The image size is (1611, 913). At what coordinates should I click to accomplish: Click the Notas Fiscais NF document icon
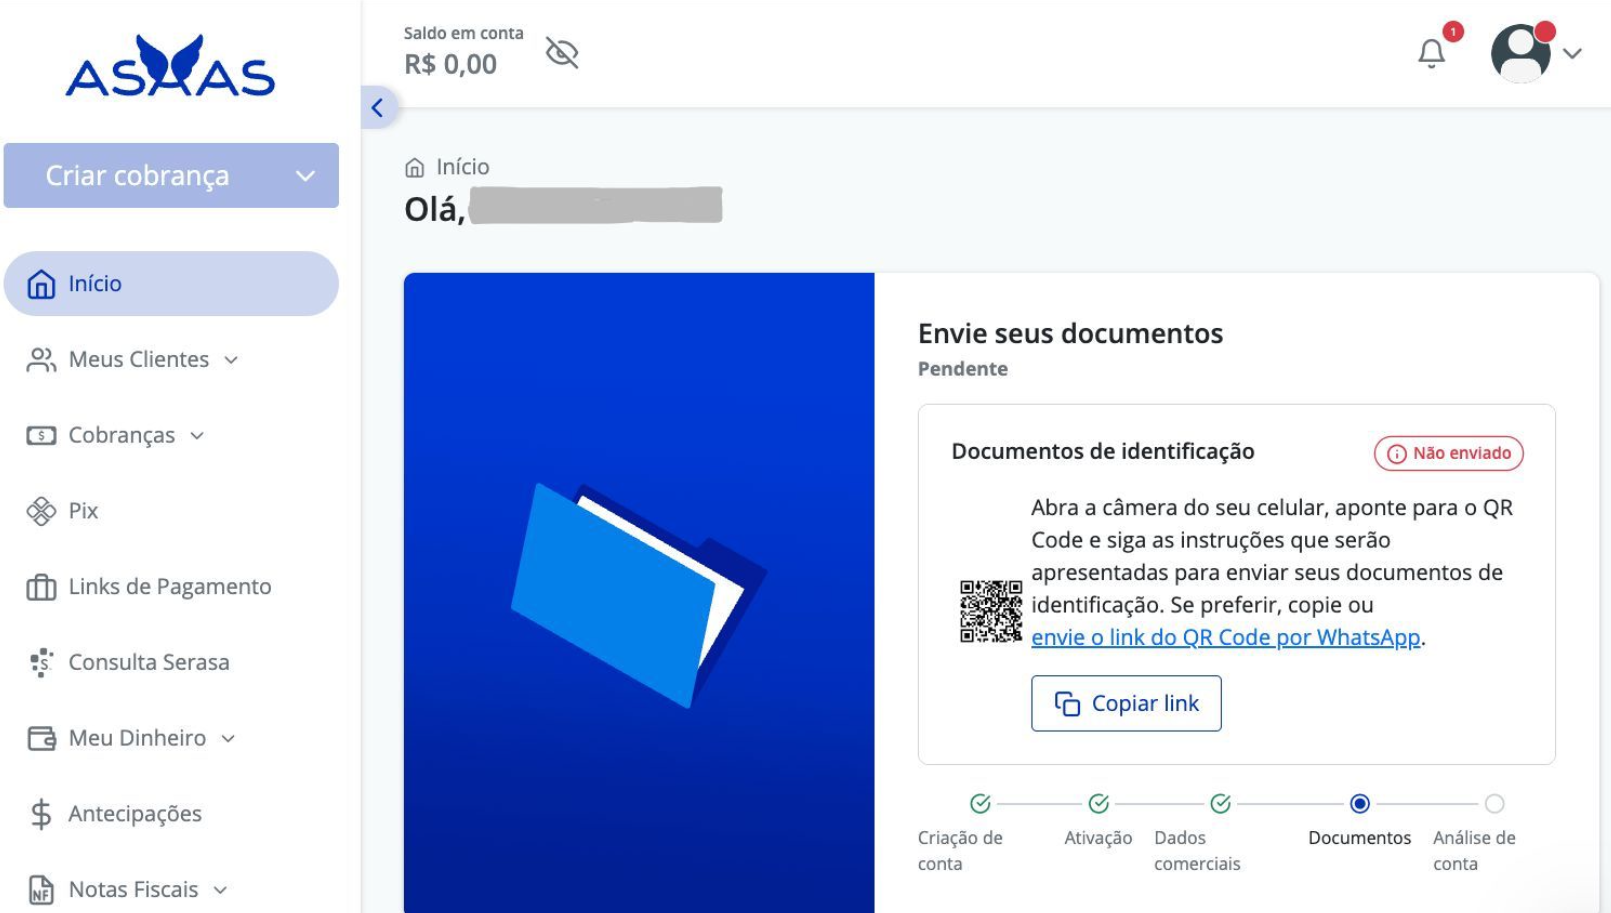41,889
